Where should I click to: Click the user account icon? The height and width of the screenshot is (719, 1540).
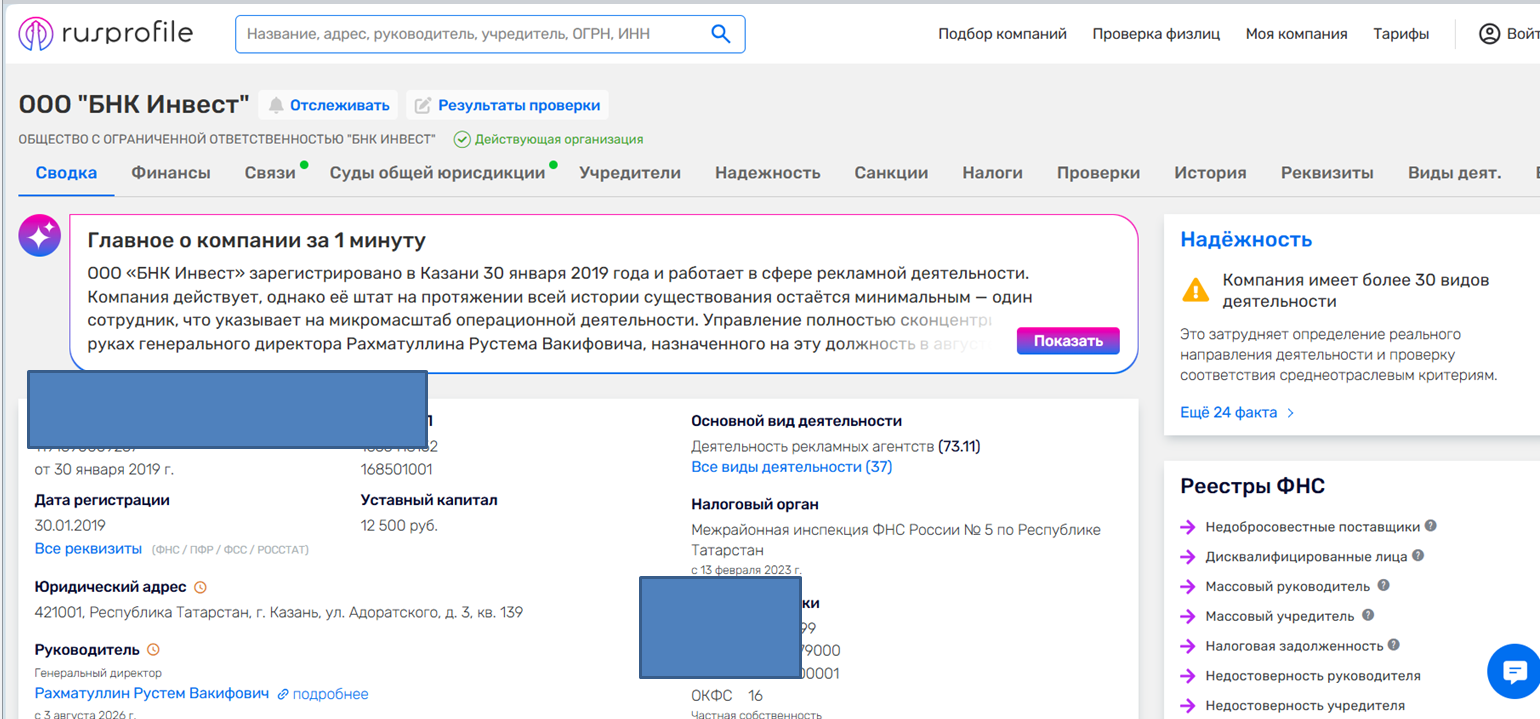click(1489, 34)
